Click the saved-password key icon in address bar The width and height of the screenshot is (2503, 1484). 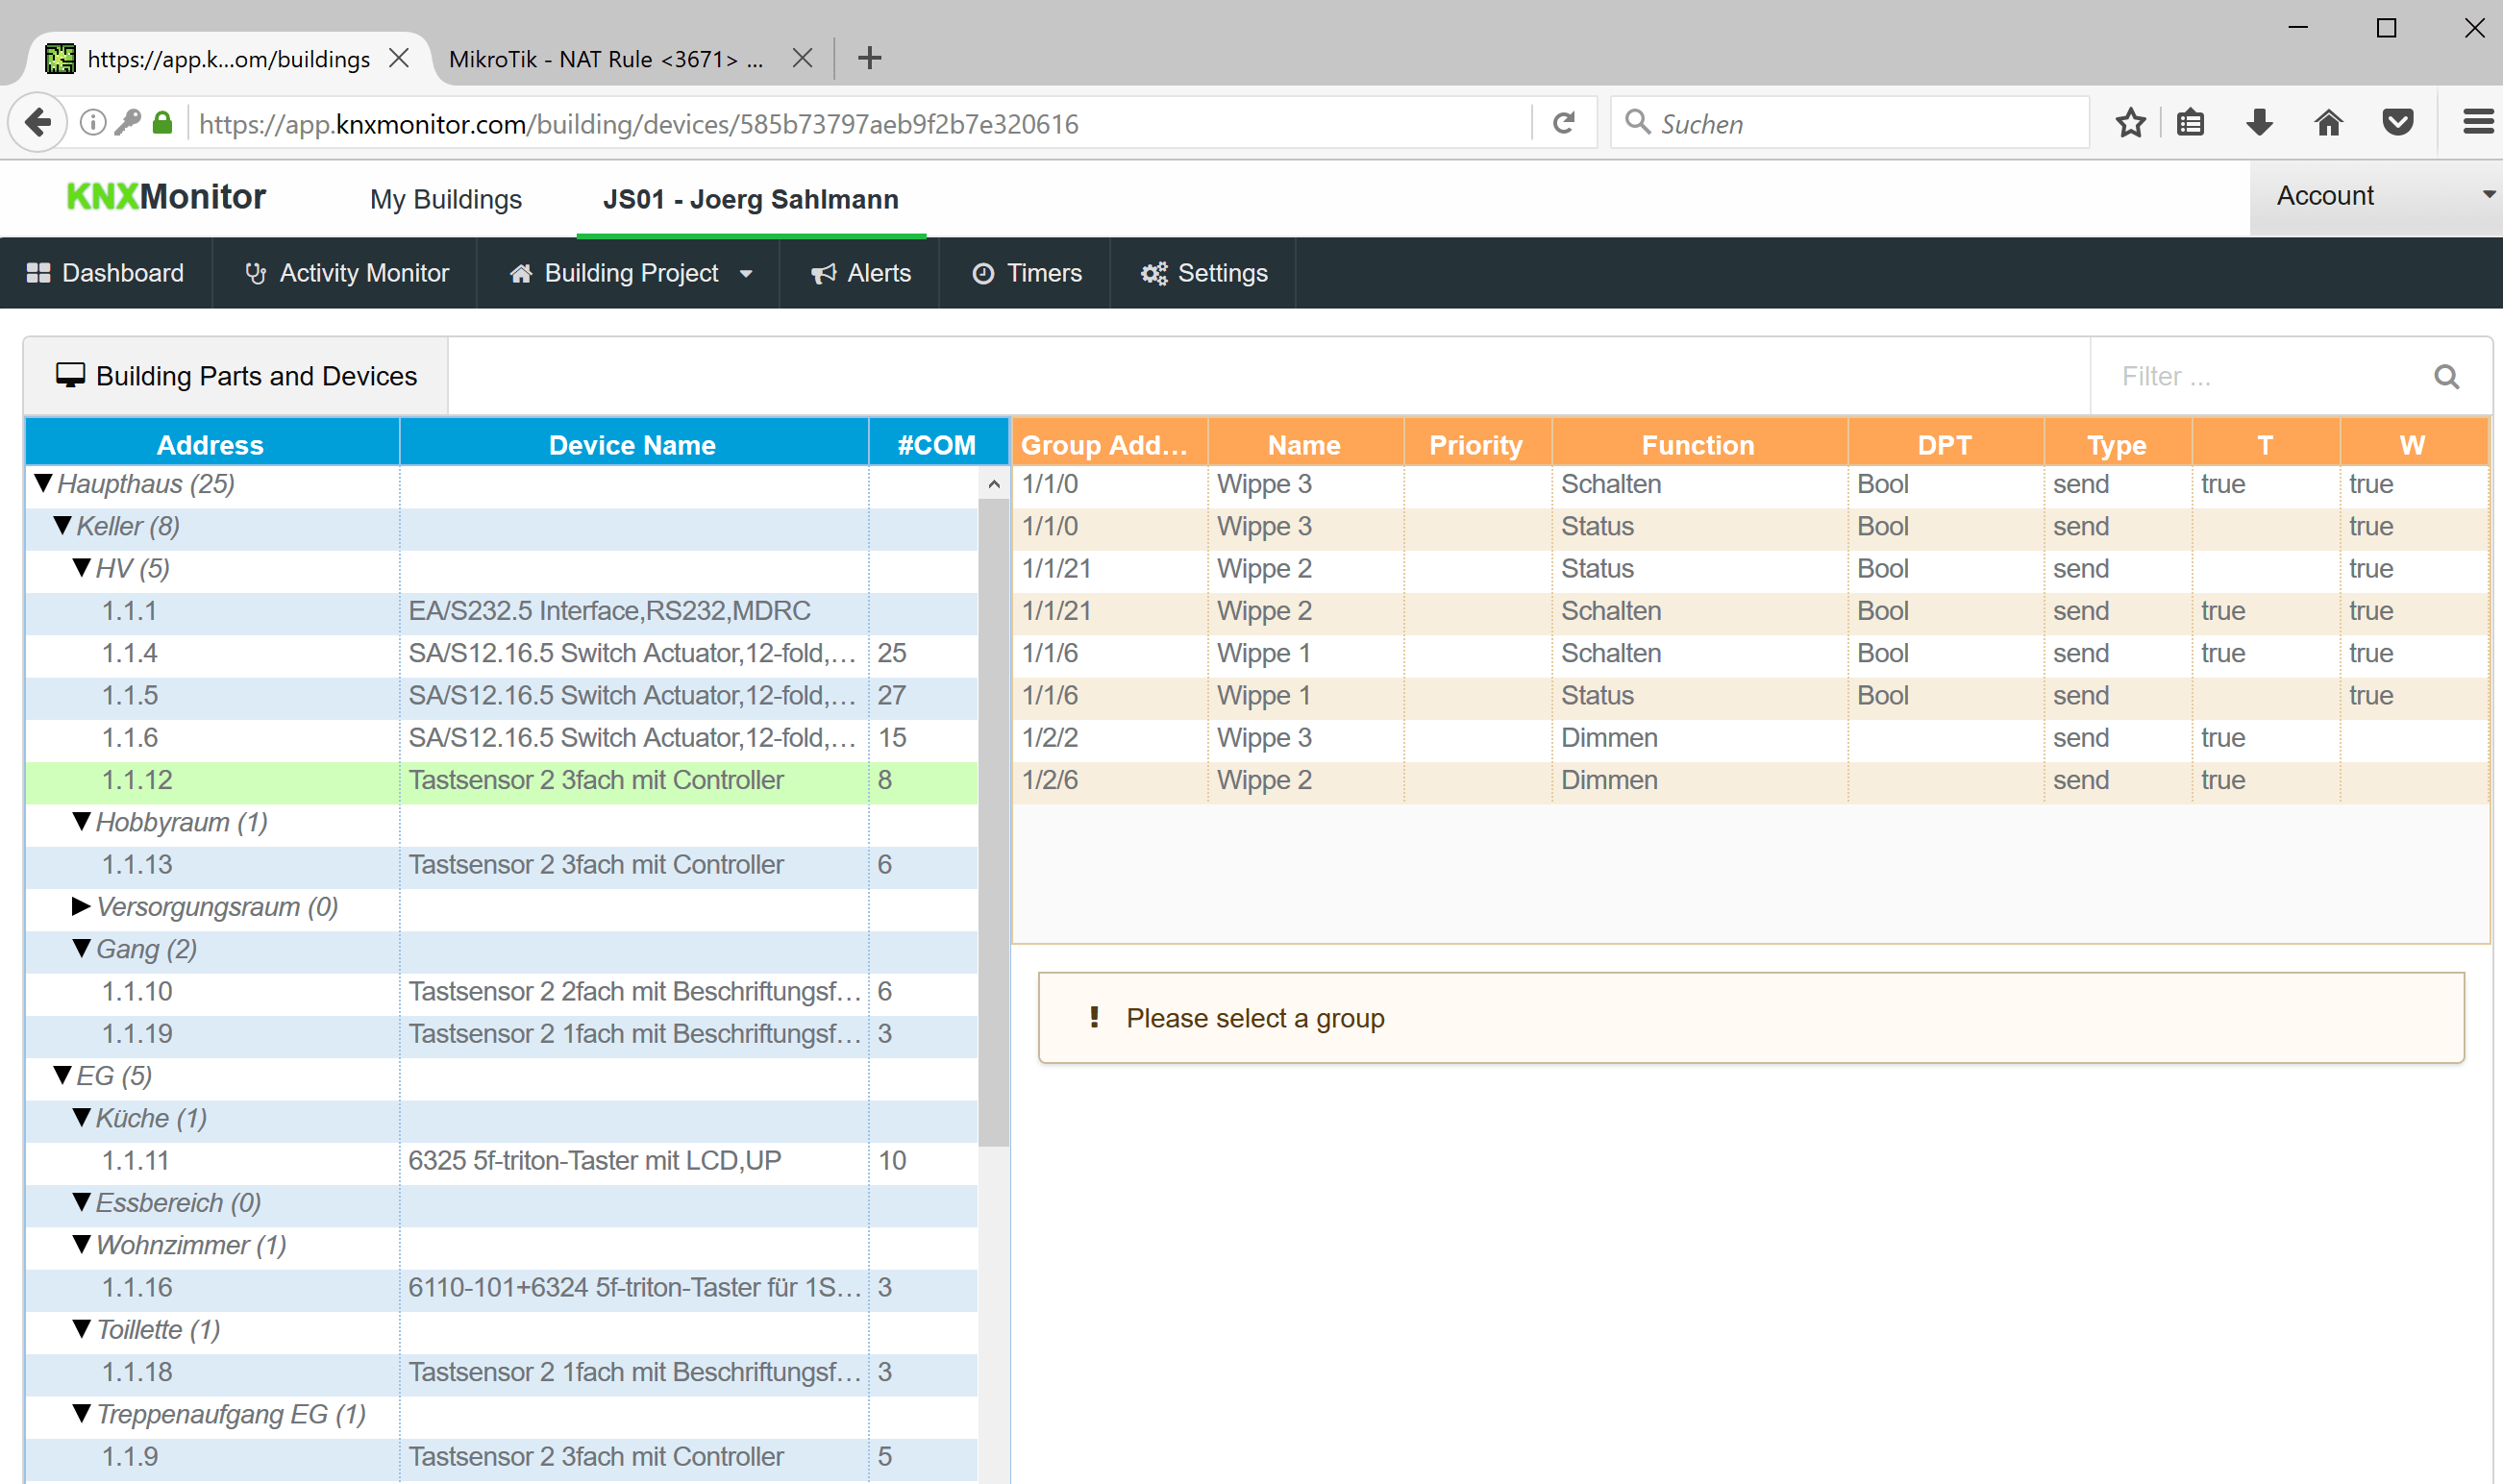pos(127,123)
